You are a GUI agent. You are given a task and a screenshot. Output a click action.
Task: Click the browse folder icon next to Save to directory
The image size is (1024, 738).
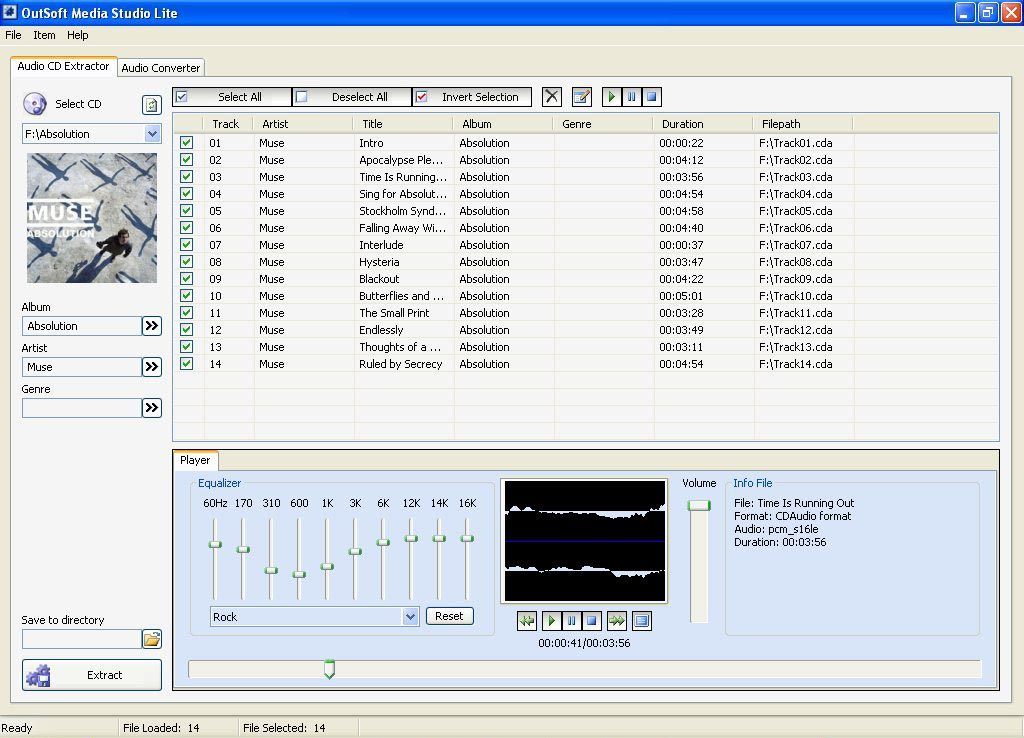tap(153, 638)
